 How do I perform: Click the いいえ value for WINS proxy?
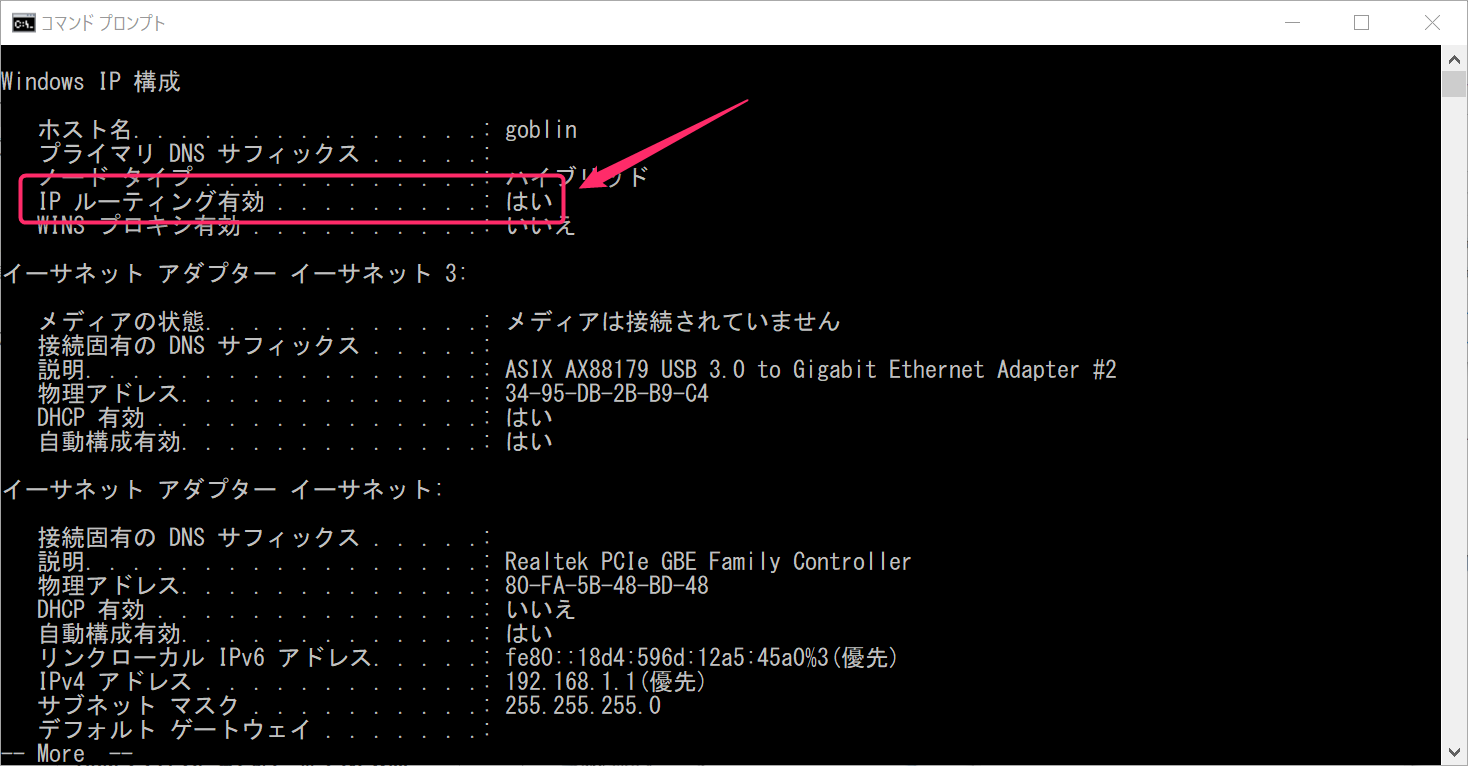coord(541,226)
